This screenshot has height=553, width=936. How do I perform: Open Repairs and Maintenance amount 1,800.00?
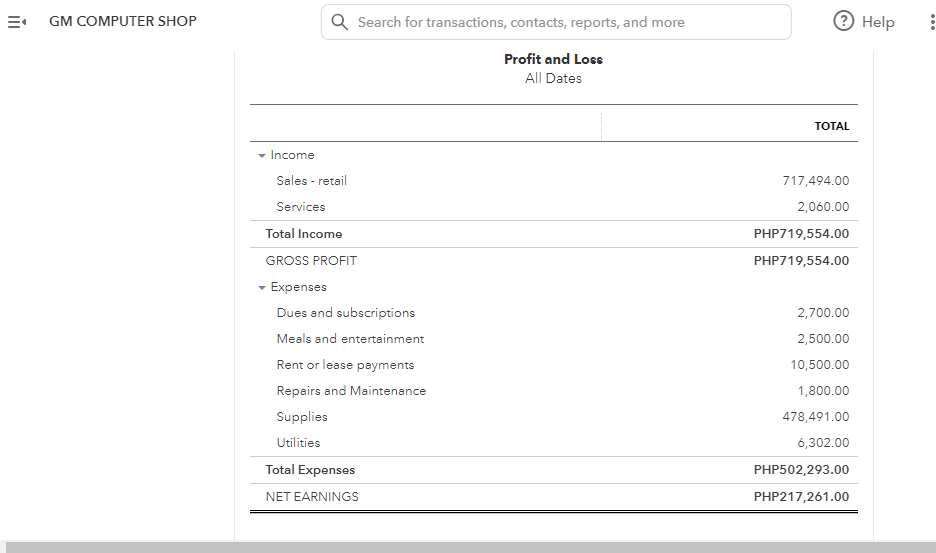point(823,391)
